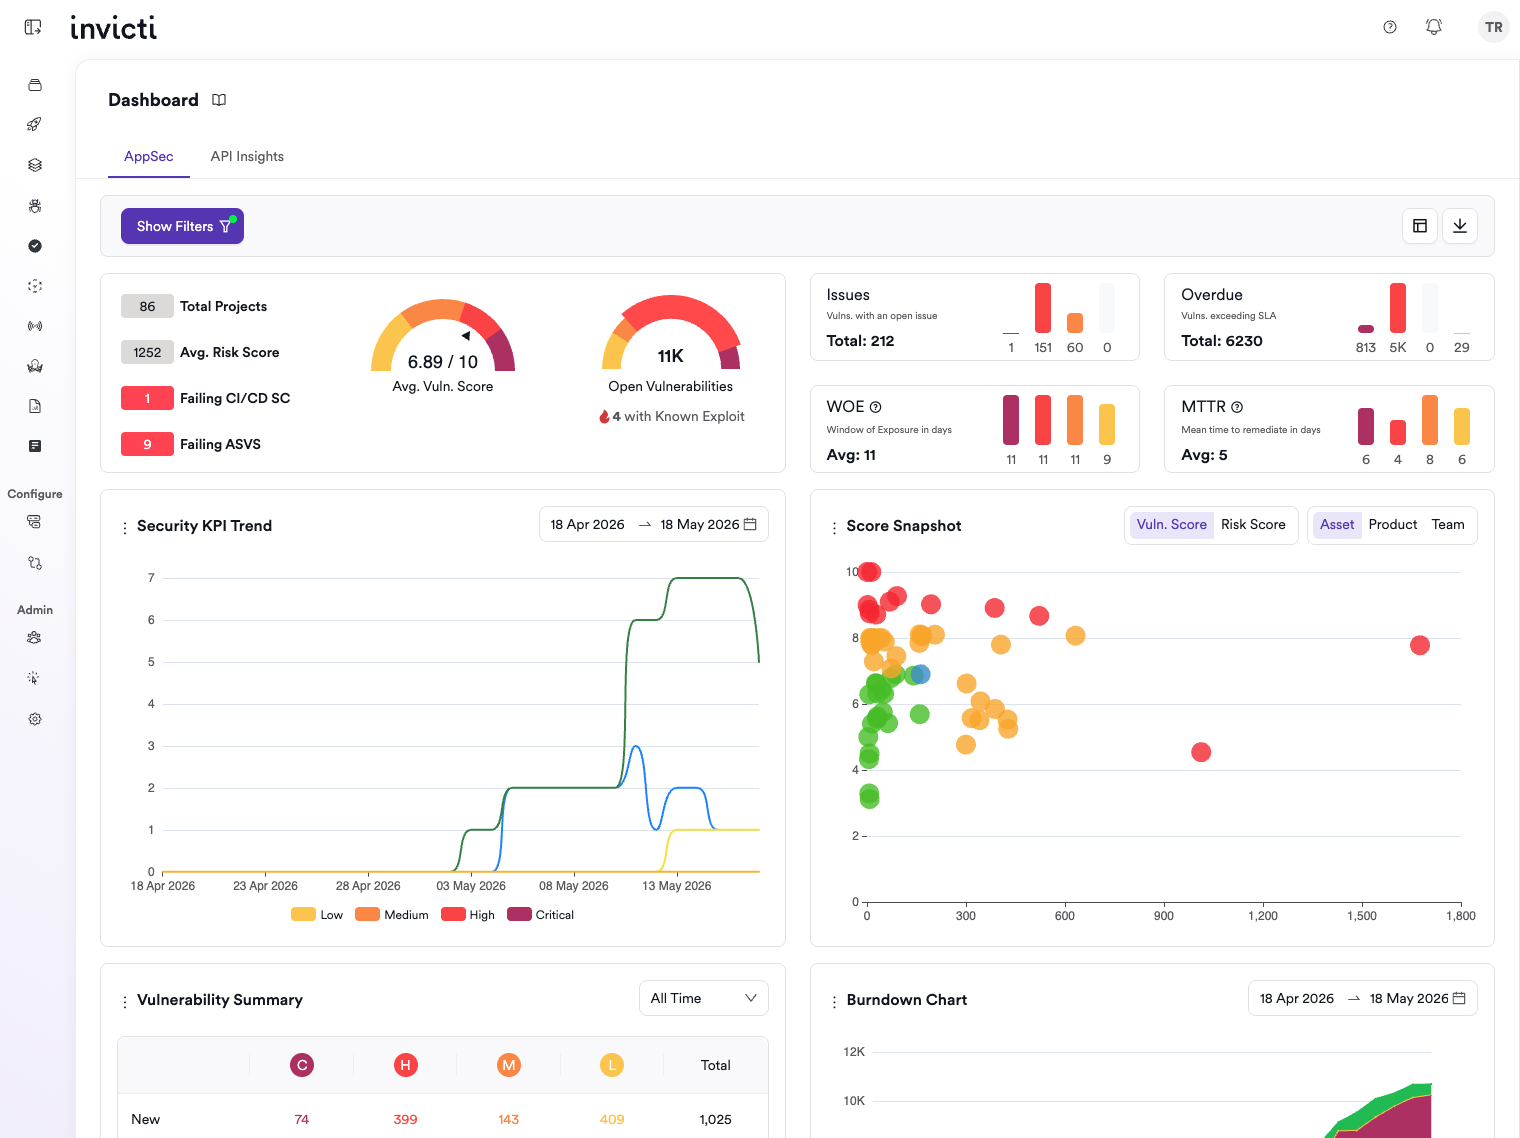The image size is (1520, 1138).
Task: Click the Open Vulnerabilities 11K gauge
Action: [671, 333]
